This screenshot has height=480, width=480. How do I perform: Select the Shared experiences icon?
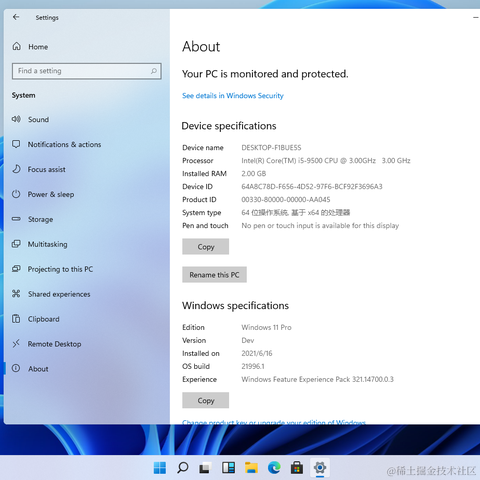(x=16, y=294)
